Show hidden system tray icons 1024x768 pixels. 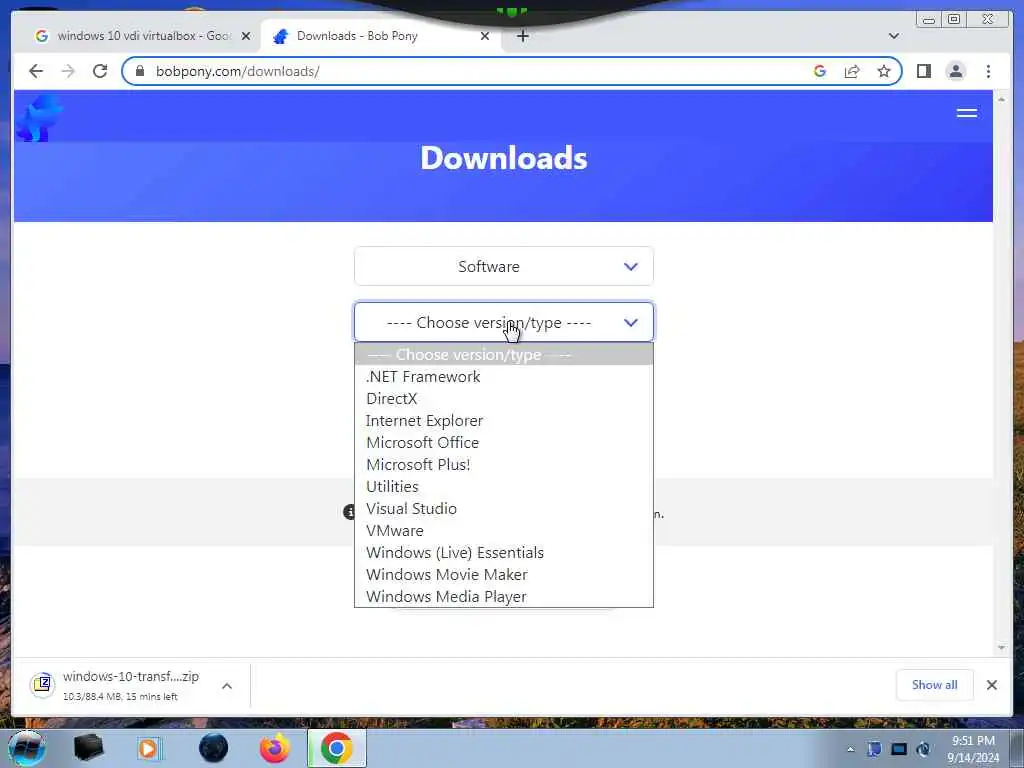850,749
